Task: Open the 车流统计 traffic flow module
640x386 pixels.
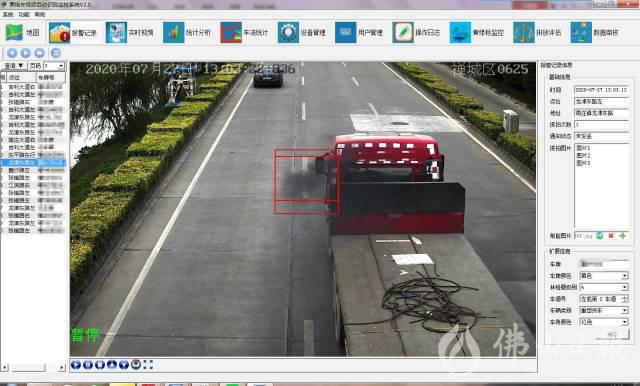Action: point(244,33)
